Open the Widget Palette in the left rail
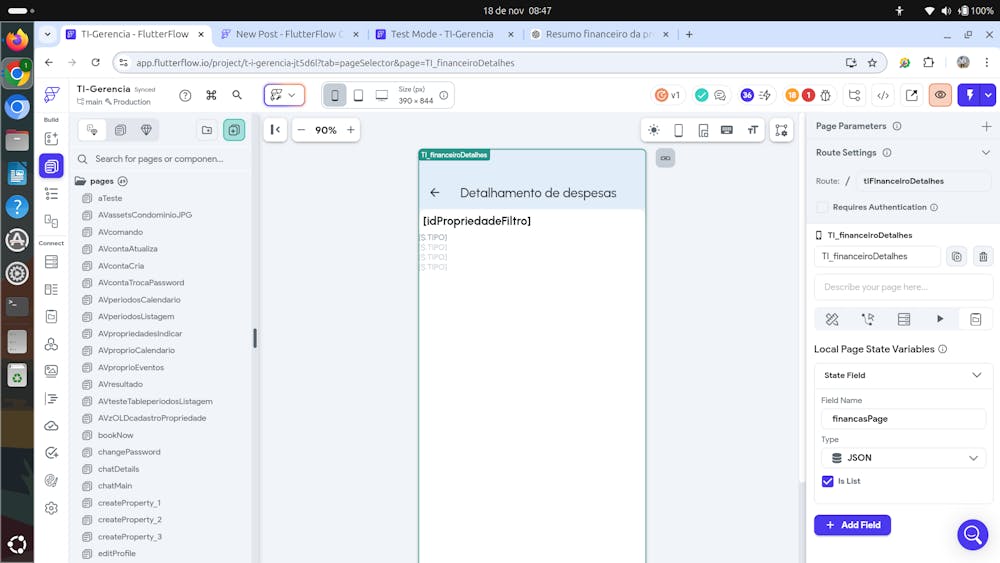The height and width of the screenshot is (563, 1000). [x=51, y=138]
